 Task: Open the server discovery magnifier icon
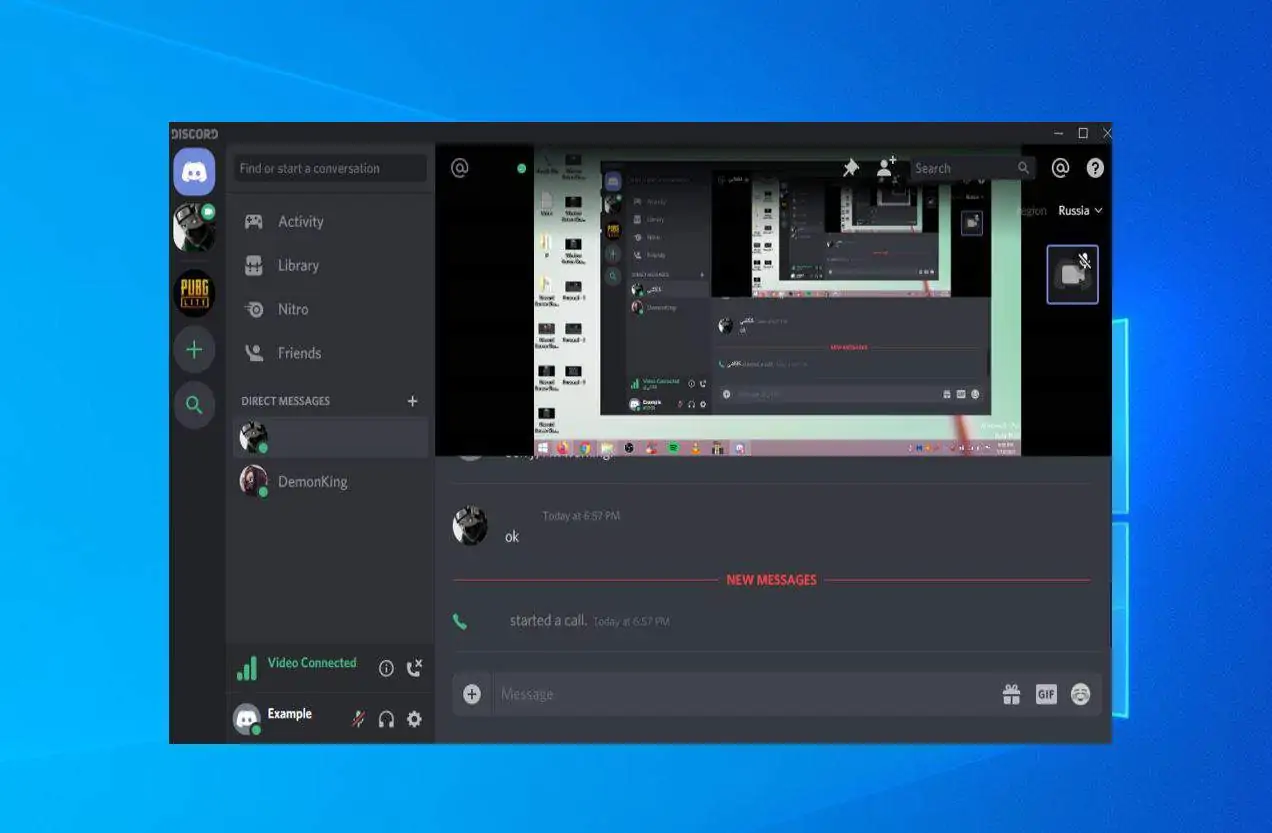(x=194, y=405)
